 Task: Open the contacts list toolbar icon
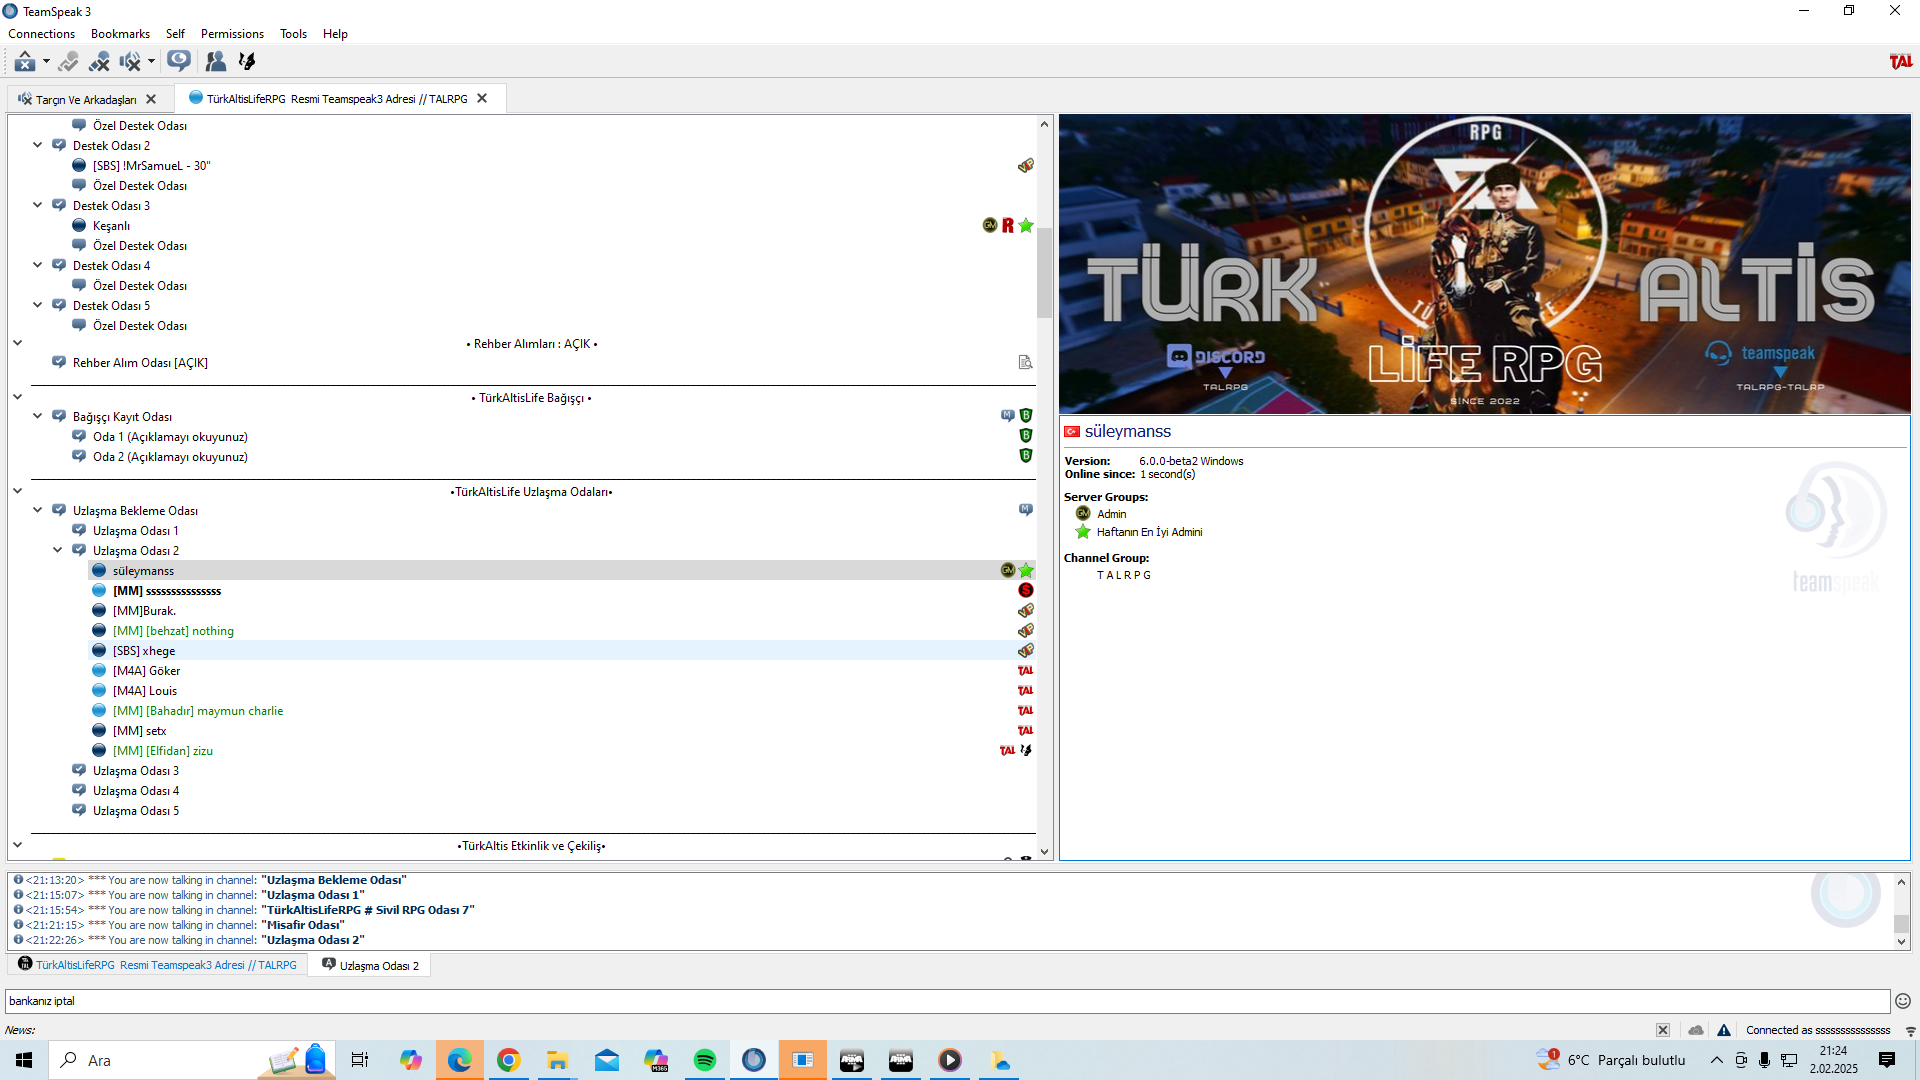coord(215,62)
